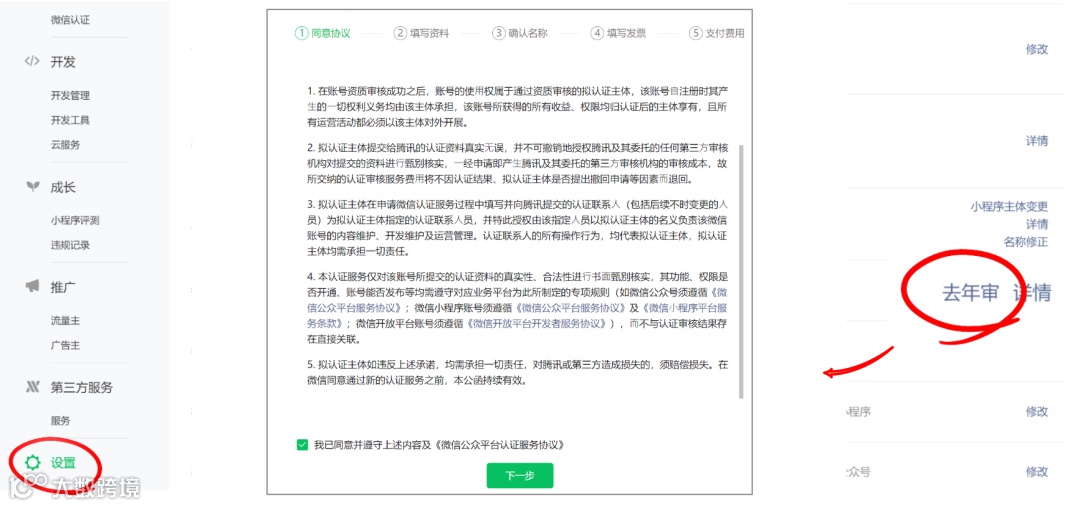Click 修改 in the row ending with 程序
The height and width of the screenshot is (507, 1080).
coord(1037,411)
